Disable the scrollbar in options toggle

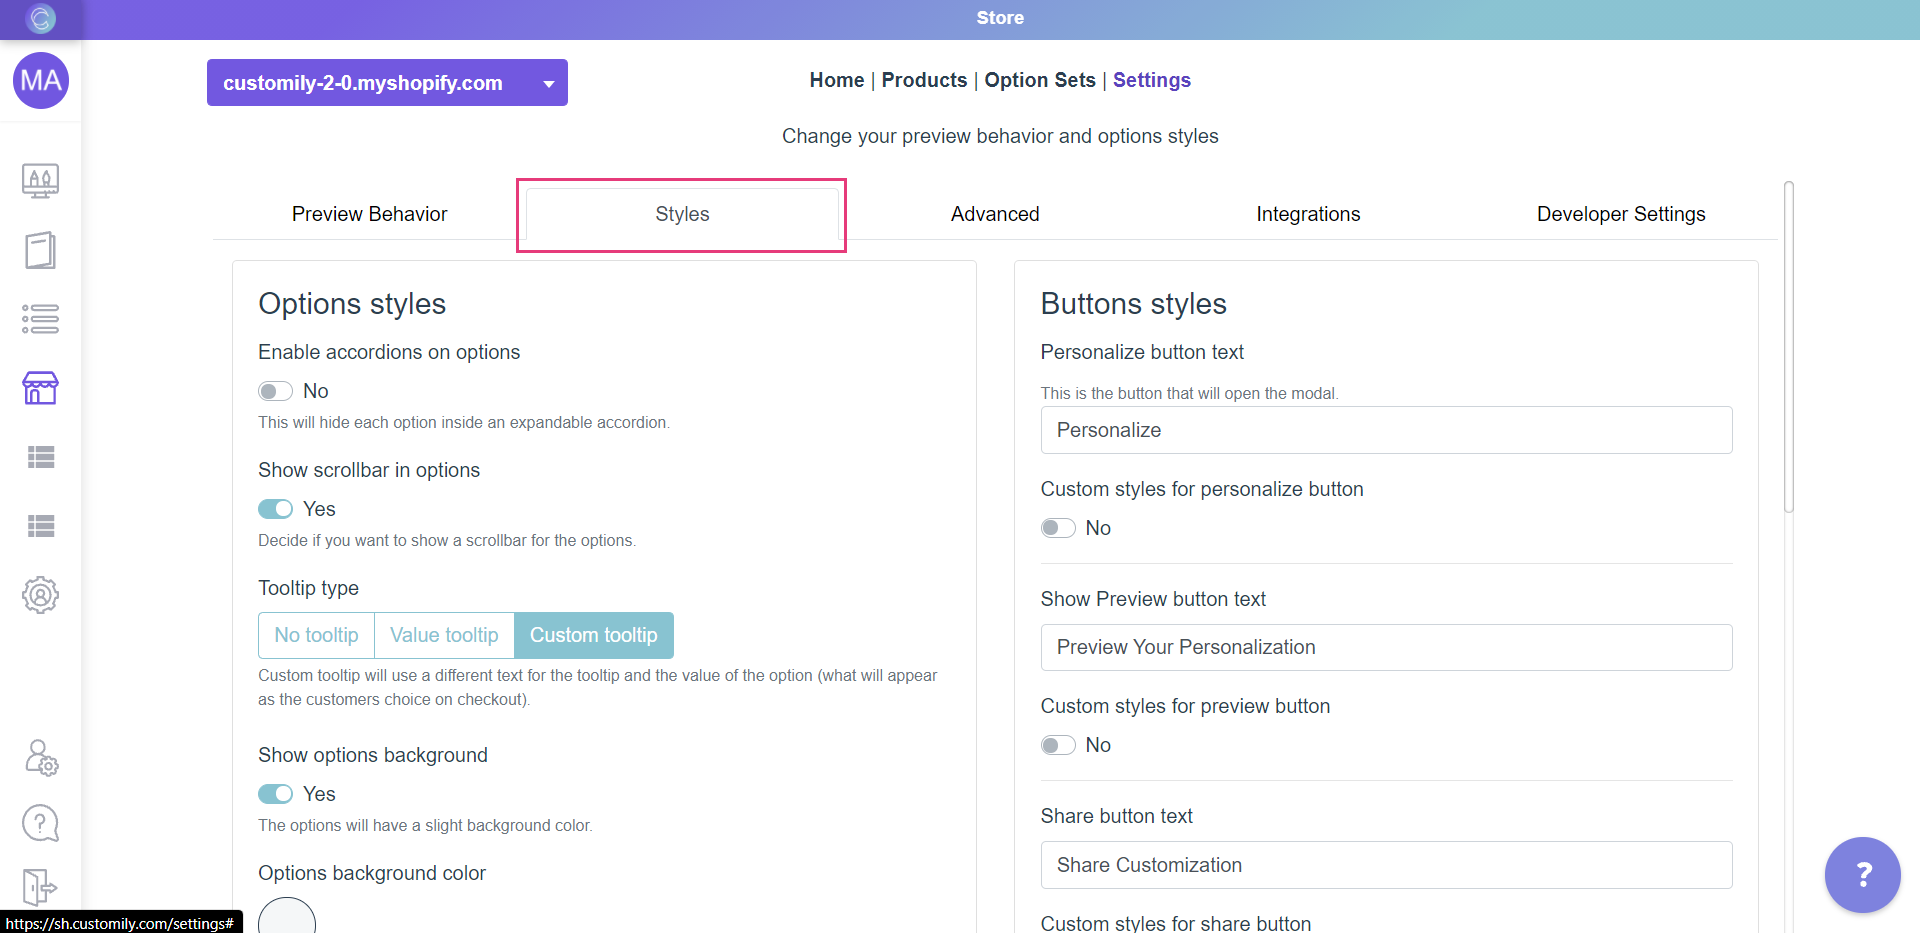275,509
